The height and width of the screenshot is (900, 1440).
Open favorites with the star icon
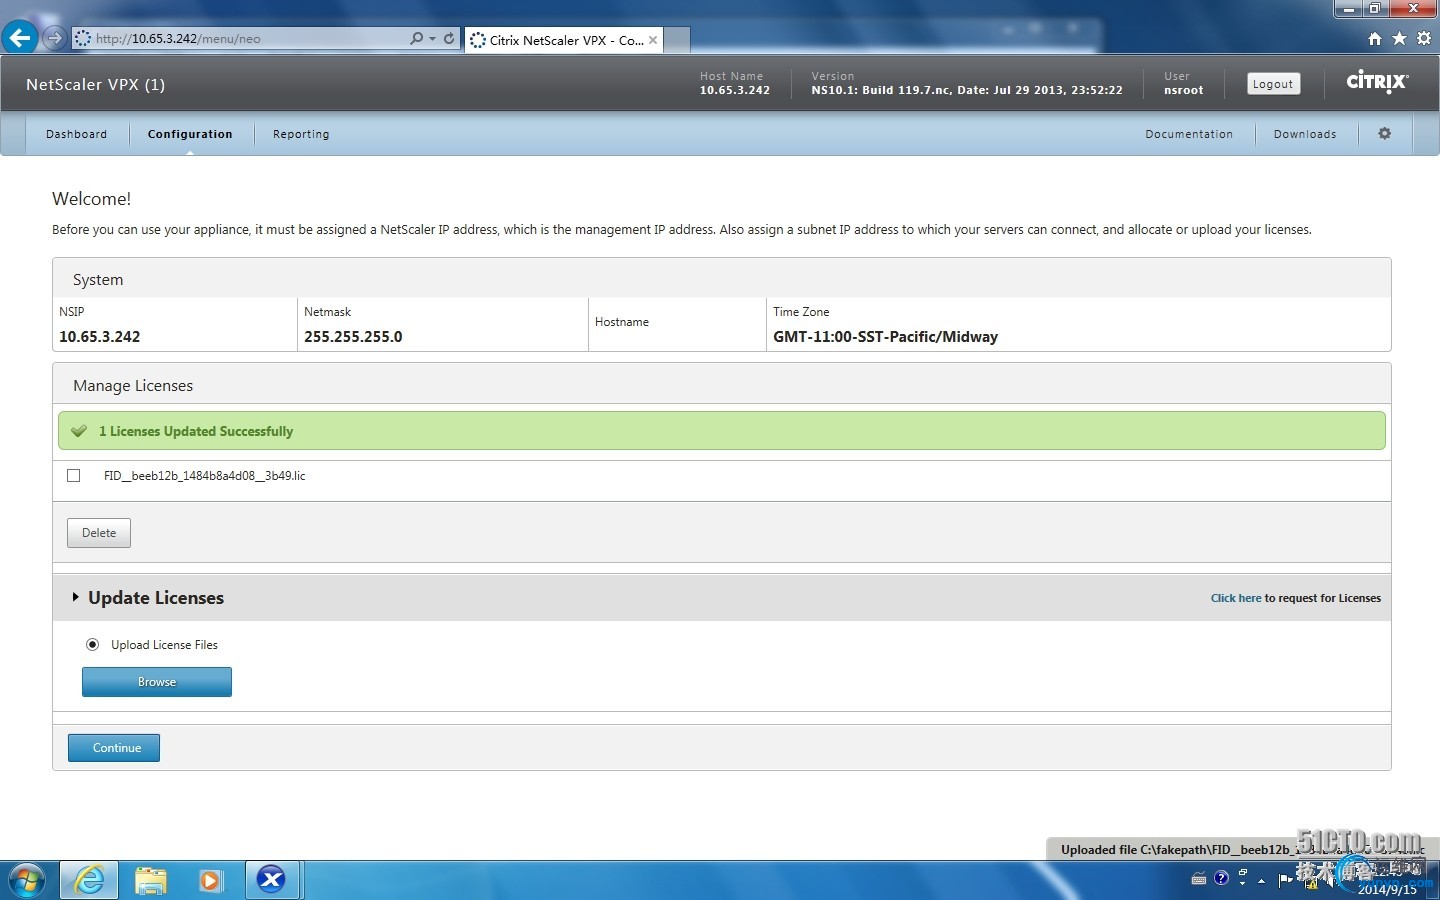(1399, 38)
